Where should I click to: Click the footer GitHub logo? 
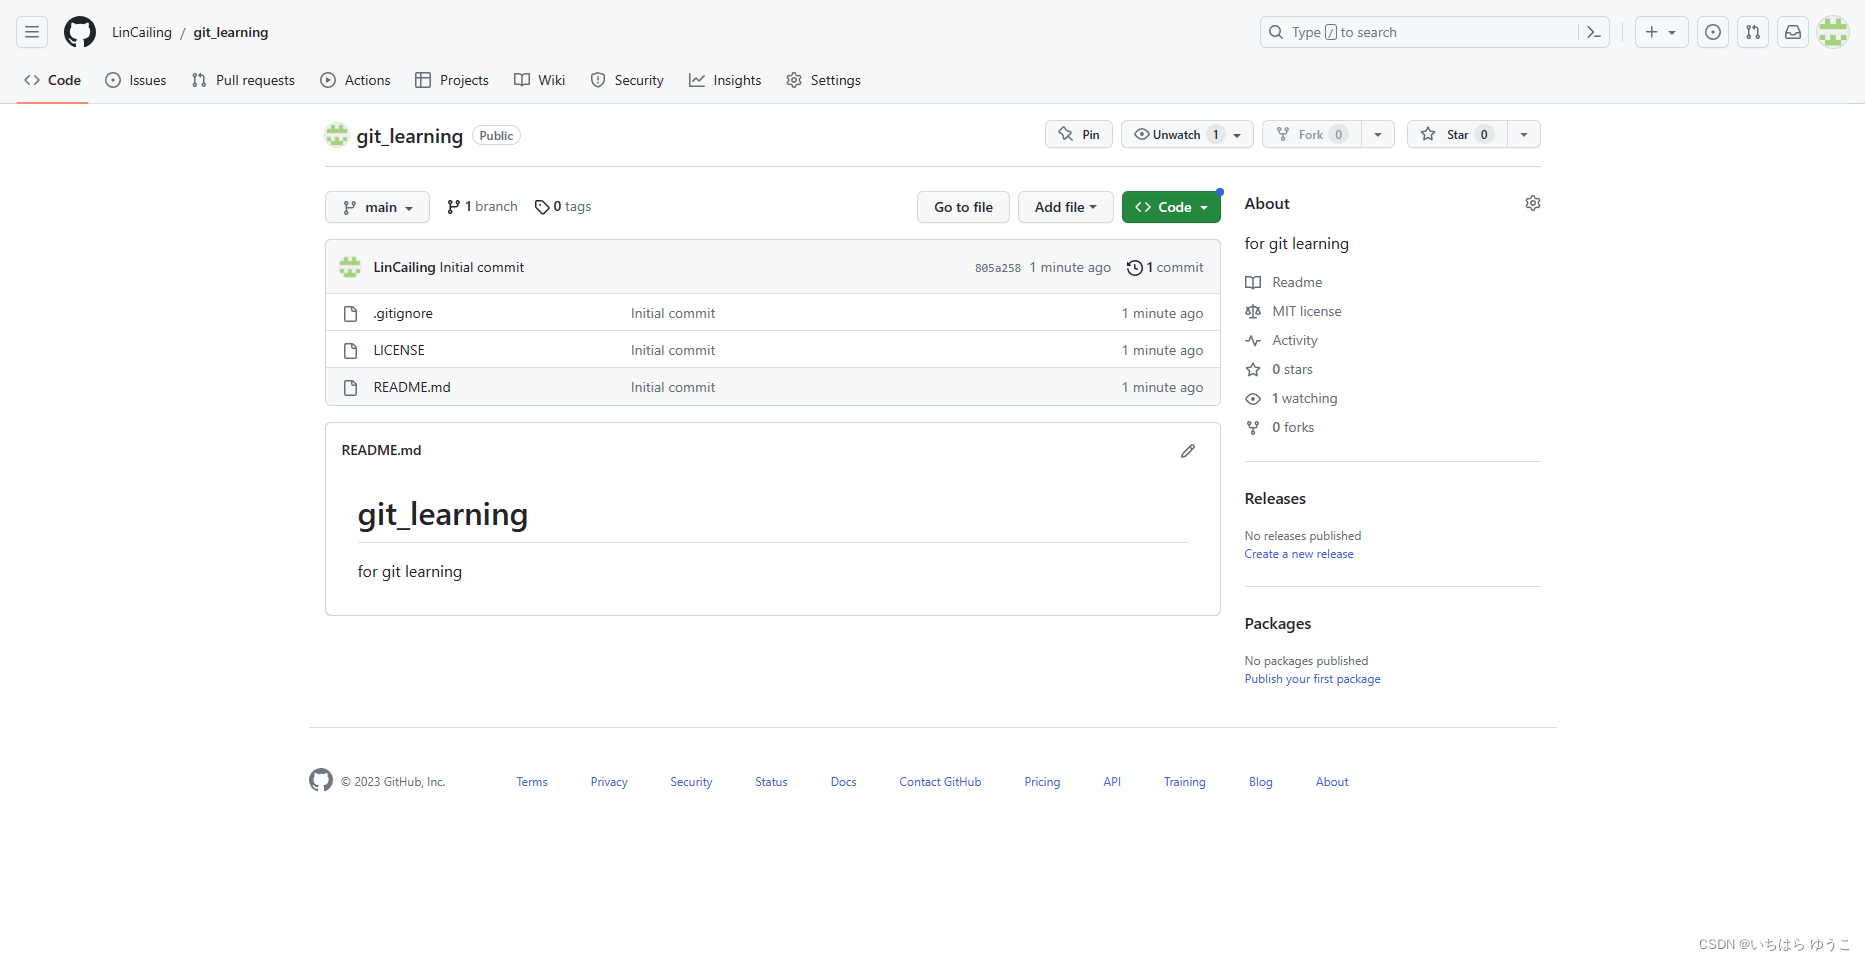[321, 780]
